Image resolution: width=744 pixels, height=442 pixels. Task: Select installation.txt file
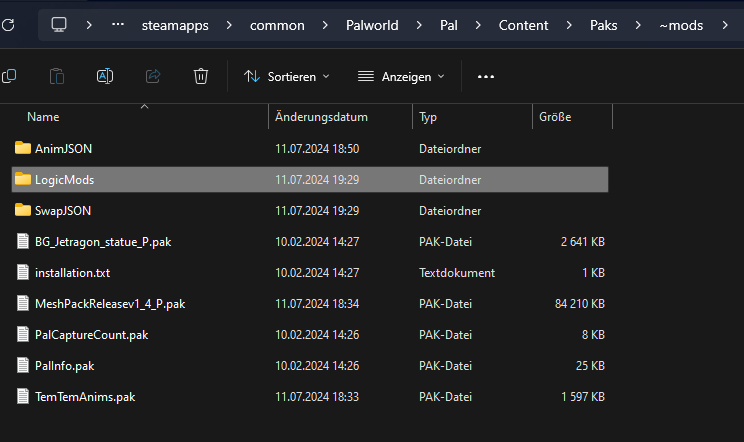[x=72, y=273]
